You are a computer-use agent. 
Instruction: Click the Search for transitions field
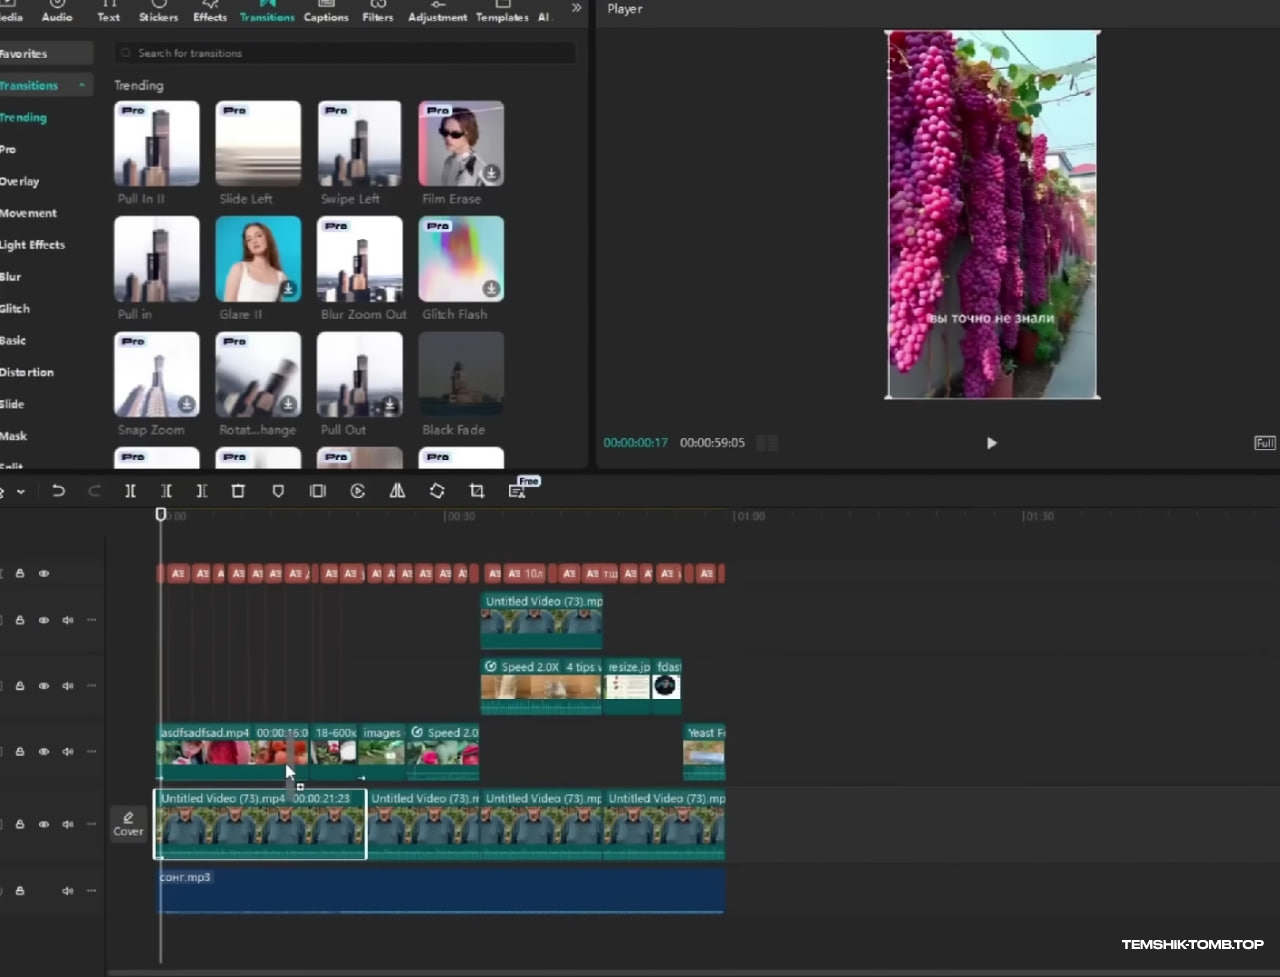click(345, 53)
